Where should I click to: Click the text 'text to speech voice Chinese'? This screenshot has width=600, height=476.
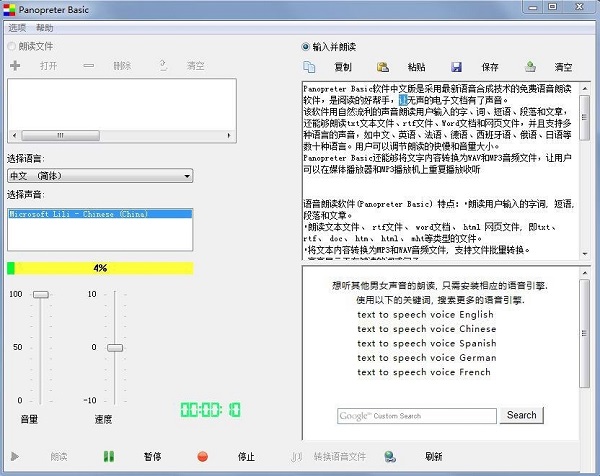coord(426,329)
